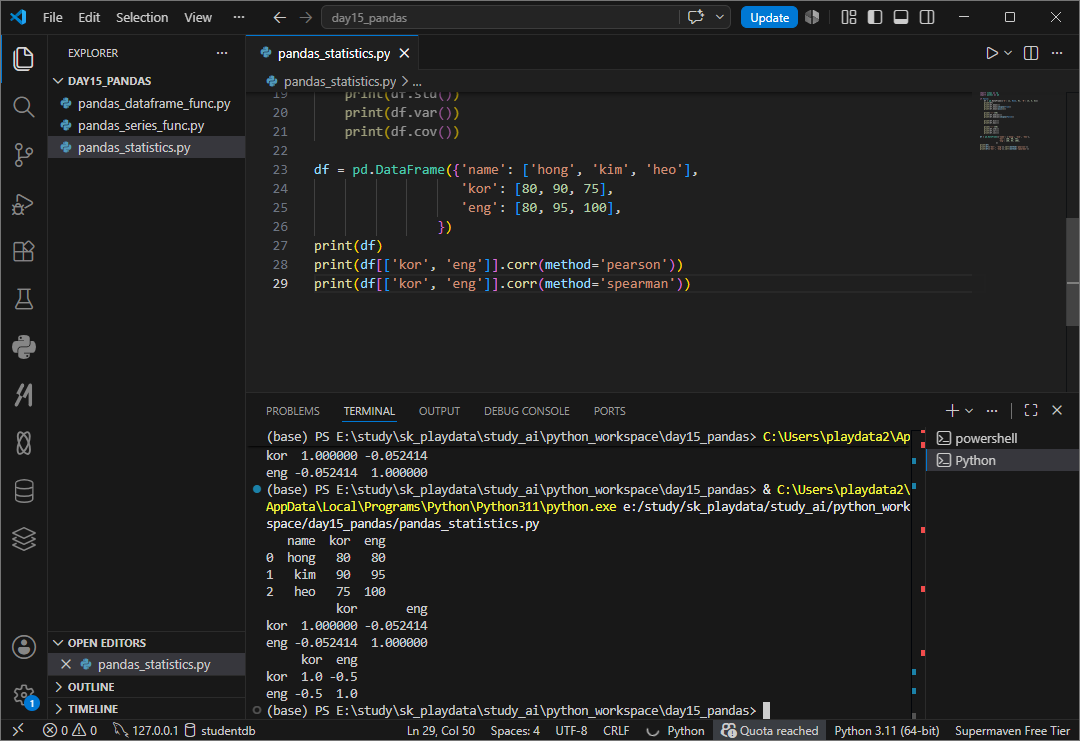
Task: Expand the Timeline section
Action: [92, 709]
